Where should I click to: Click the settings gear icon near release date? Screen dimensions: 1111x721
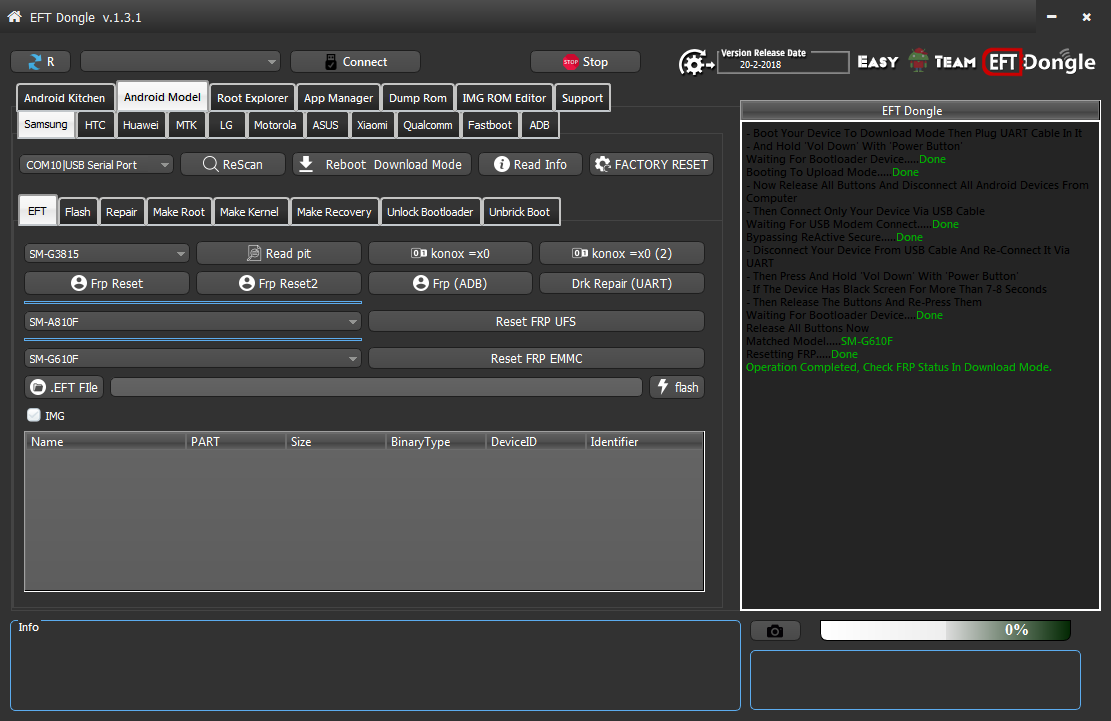point(697,63)
